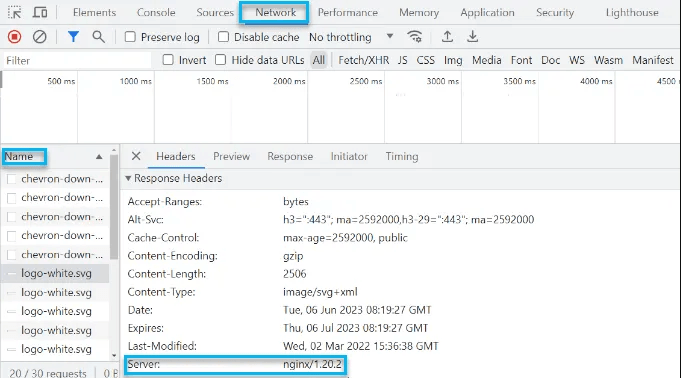
Task: Import HAR file upload icon
Action: pos(447,37)
